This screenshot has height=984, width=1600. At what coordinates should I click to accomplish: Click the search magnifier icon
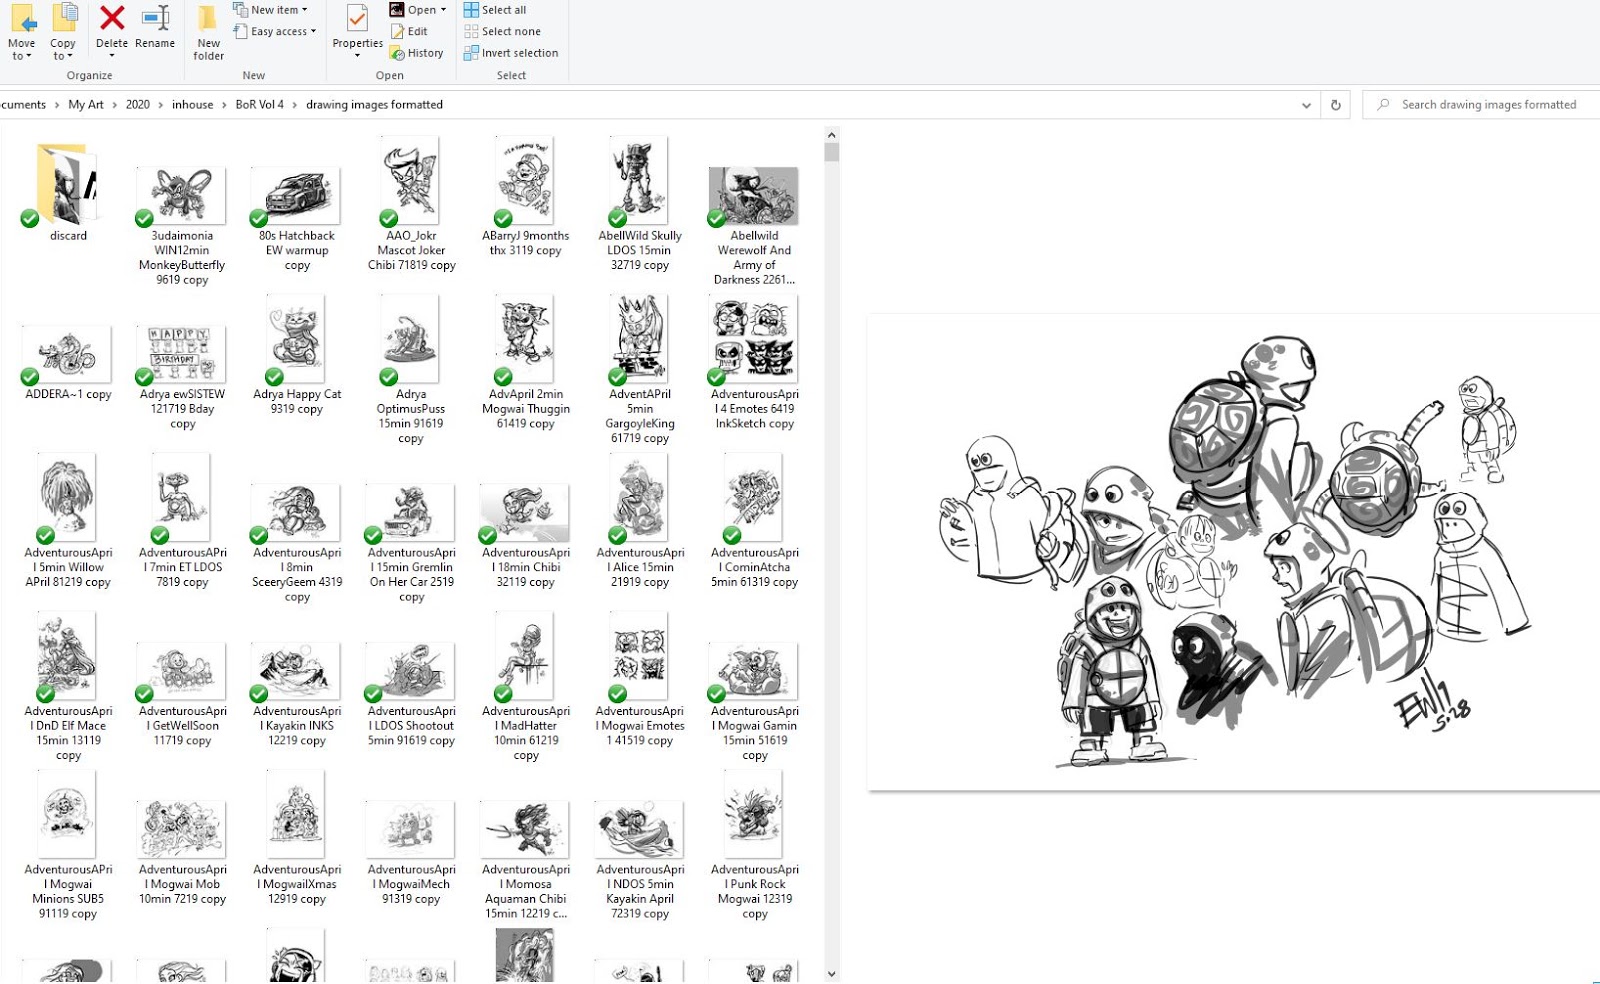click(1383, 105)
